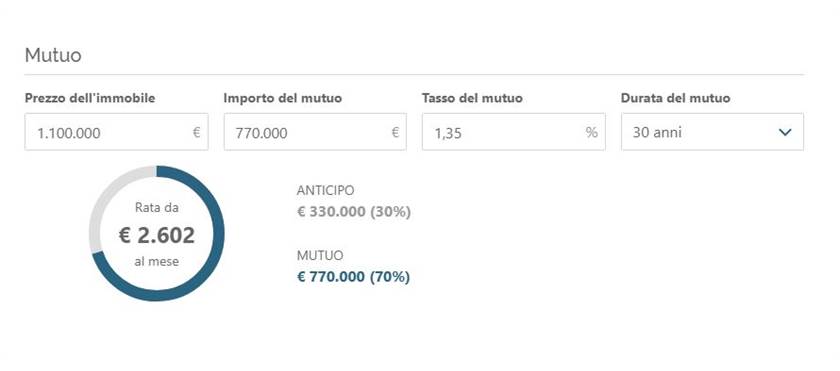The width and height of the screenshot is (840, 371).
Task: Click the Durata del mutuo label
Action: point(676,98)
